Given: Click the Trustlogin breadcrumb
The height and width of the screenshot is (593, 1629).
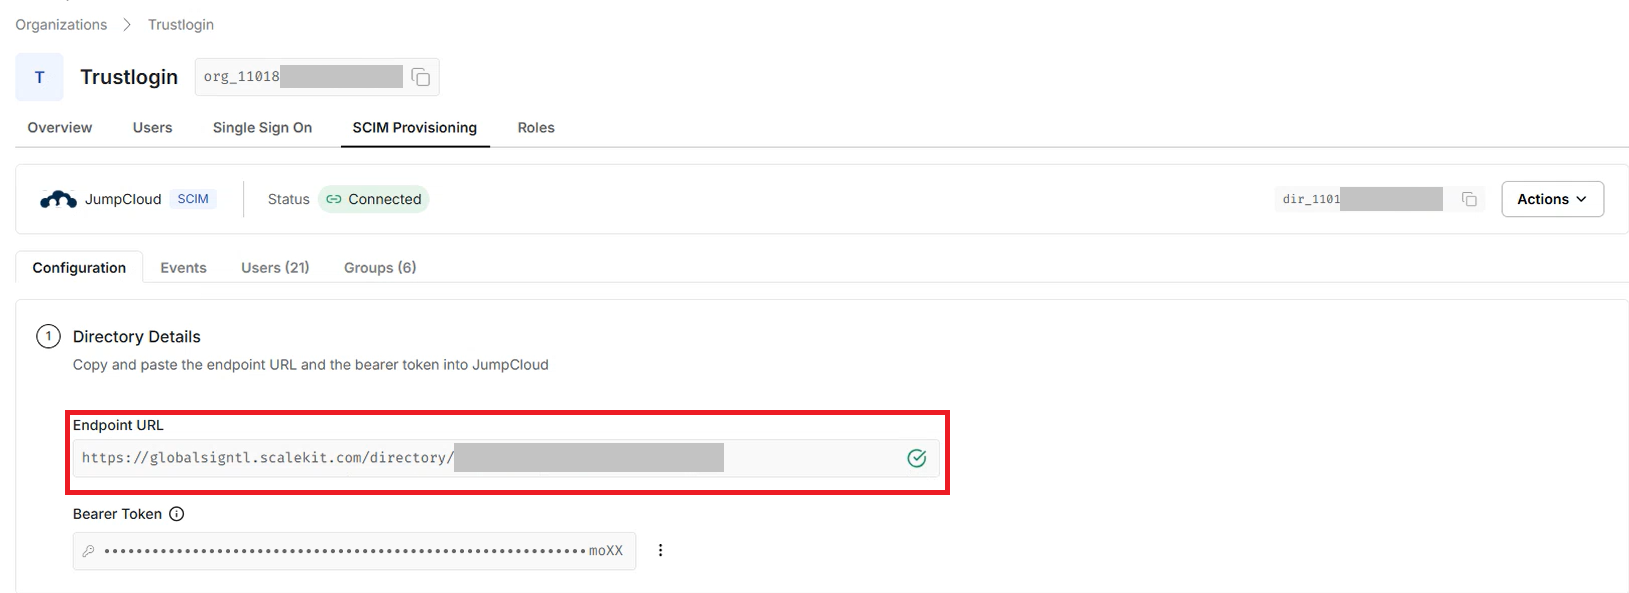Looking at the screenshot, I should pos(181,25).
